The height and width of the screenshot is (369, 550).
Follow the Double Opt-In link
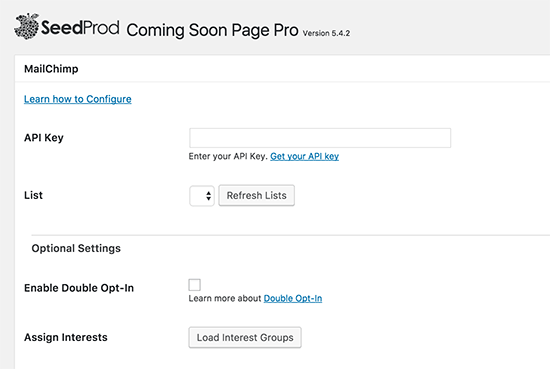pos(293,298)
